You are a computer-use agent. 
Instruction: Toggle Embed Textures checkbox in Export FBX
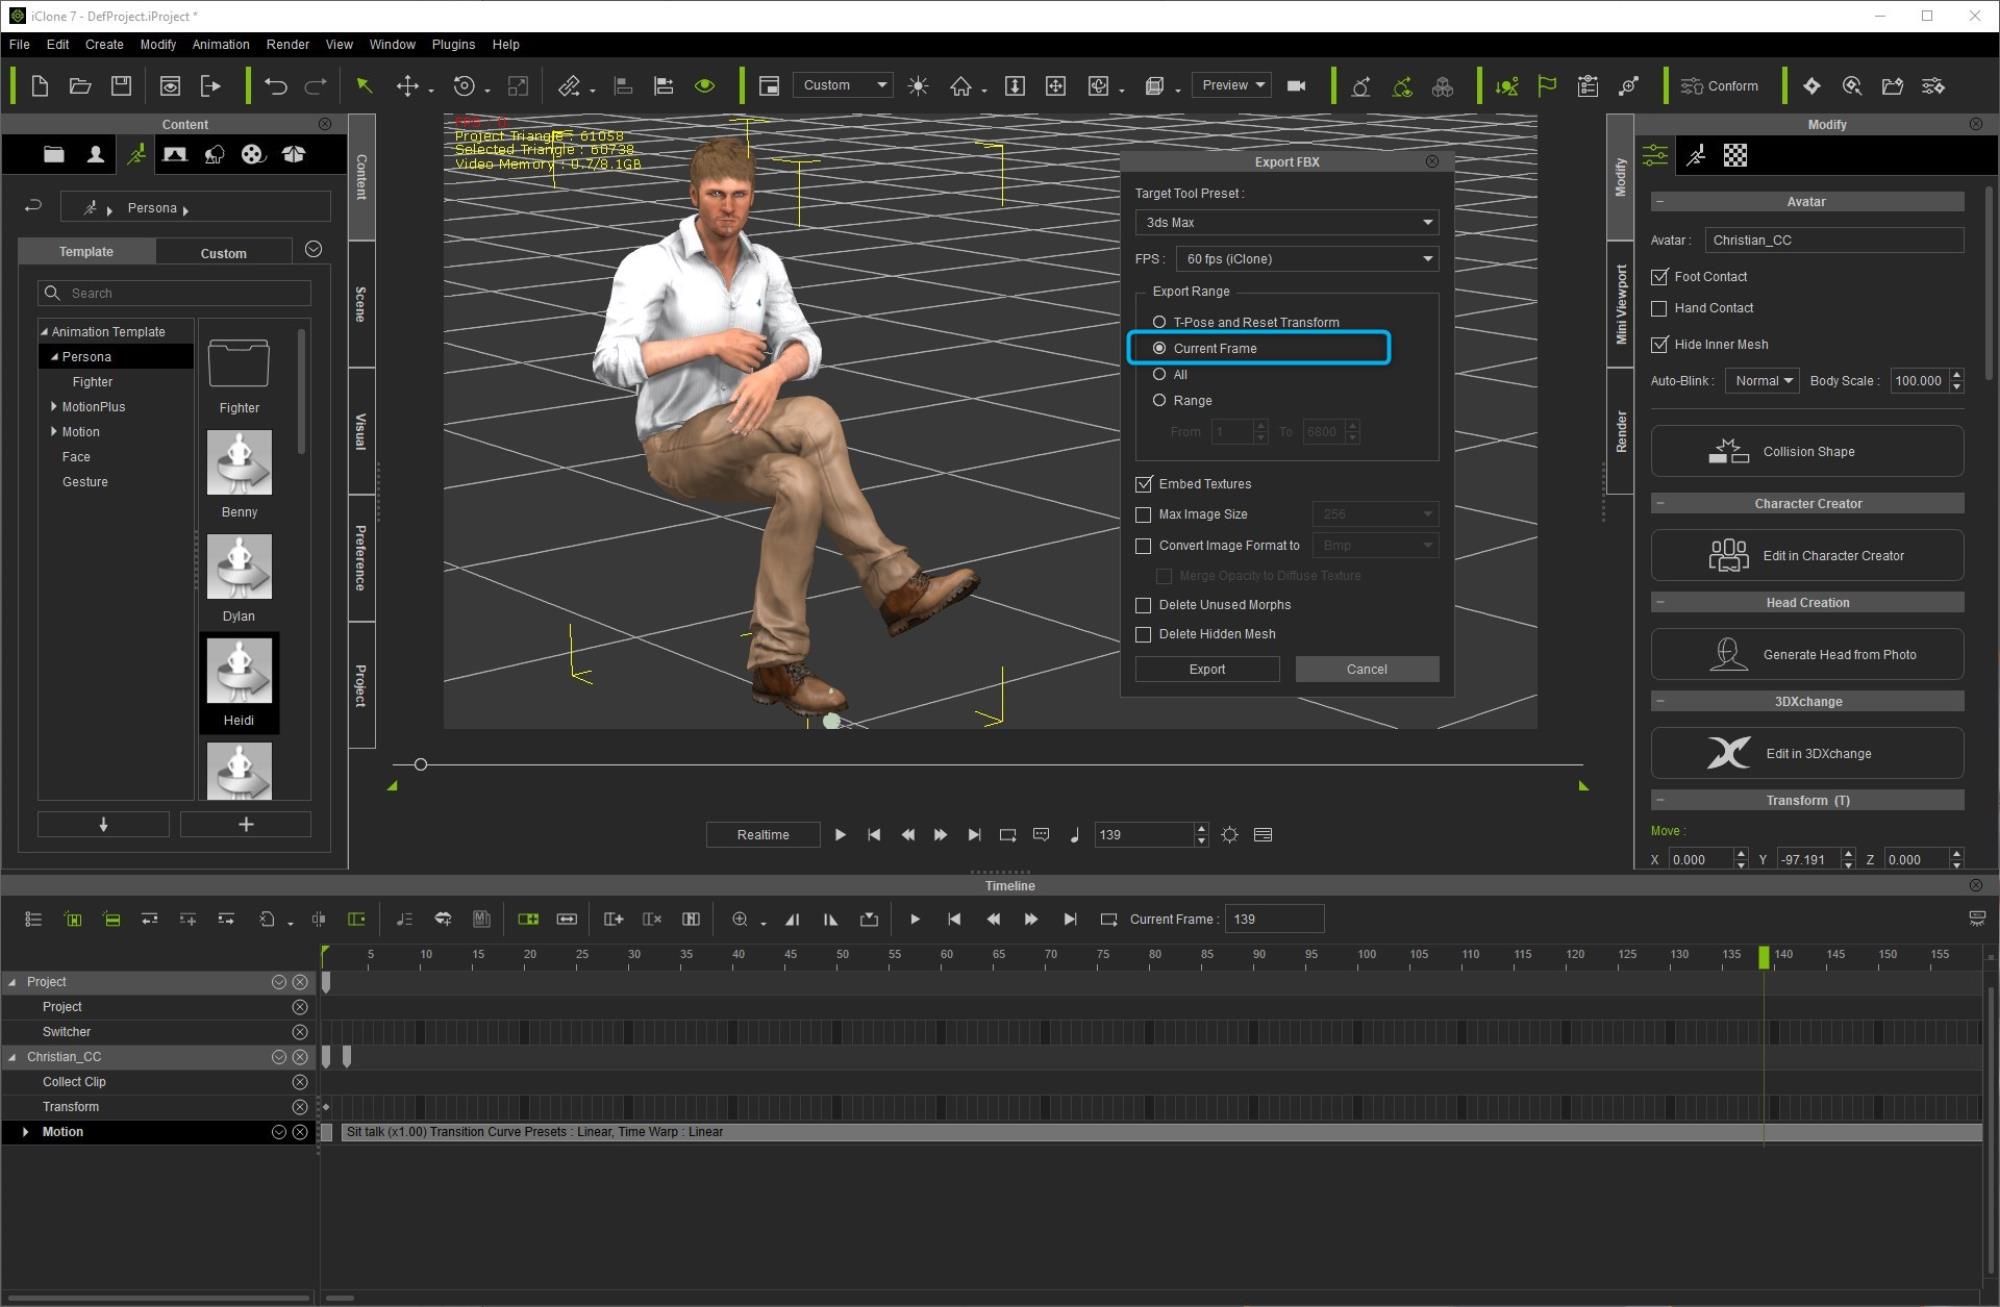coord(1144,483)
